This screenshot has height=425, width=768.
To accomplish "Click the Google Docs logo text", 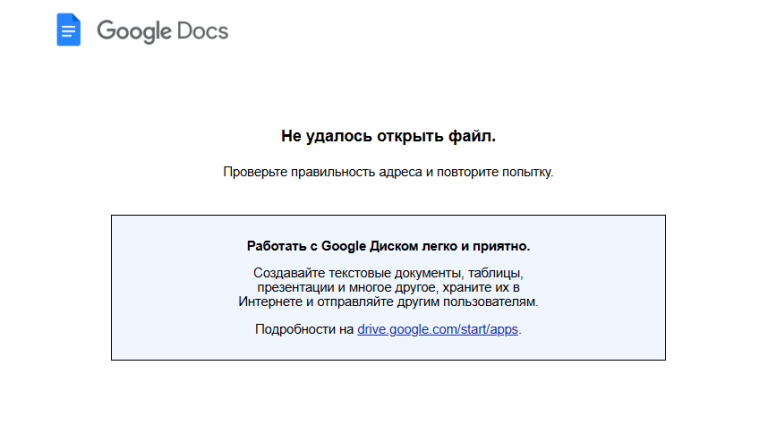I will [163, 31].
